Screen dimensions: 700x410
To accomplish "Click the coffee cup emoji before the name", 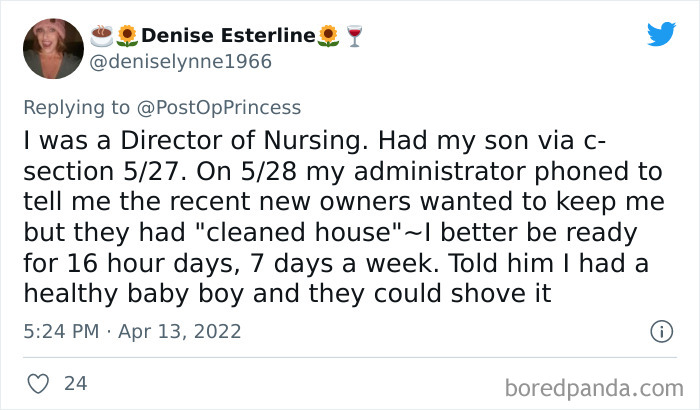I will tap(101, 36).
